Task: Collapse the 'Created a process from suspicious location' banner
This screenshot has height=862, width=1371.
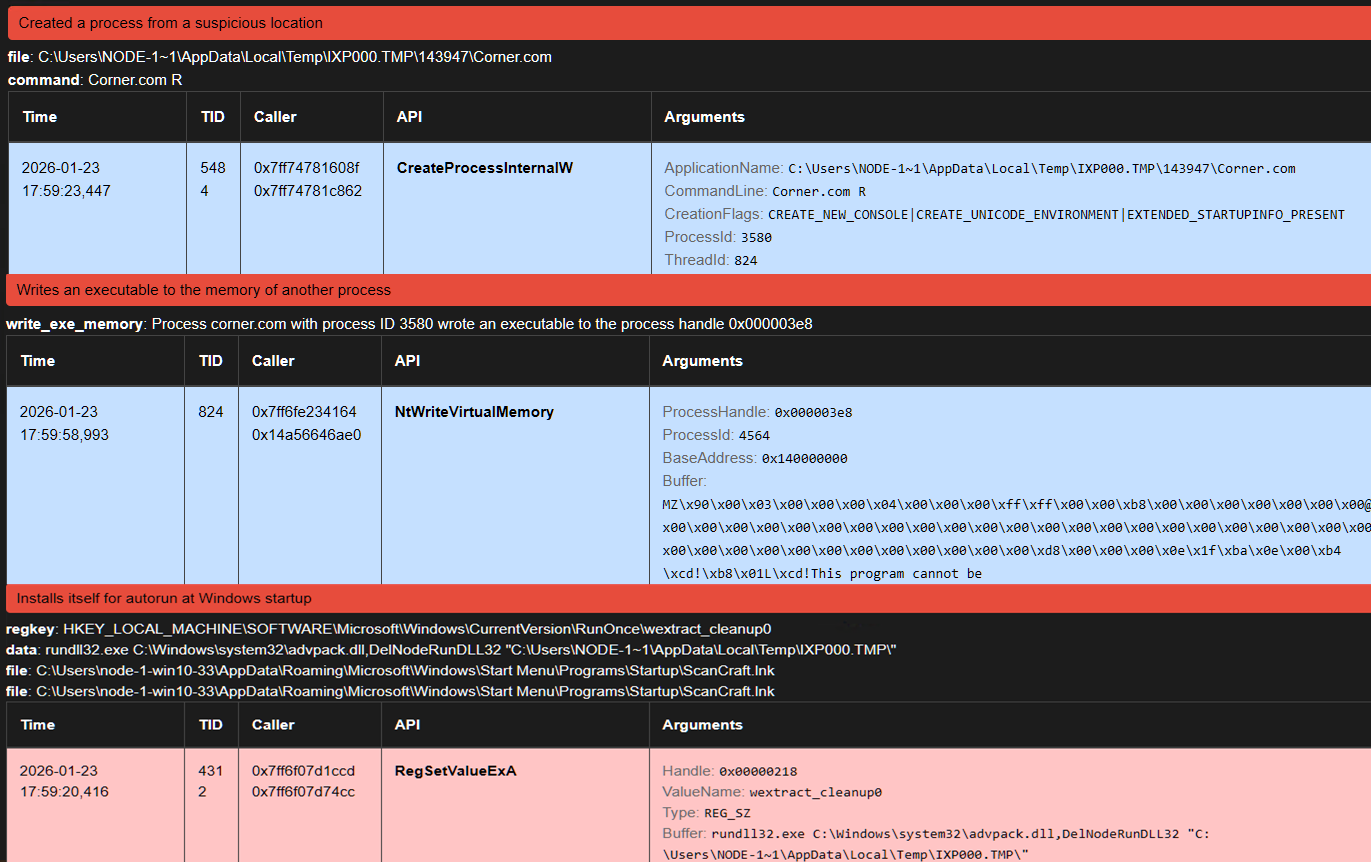Action: point(171,22)
